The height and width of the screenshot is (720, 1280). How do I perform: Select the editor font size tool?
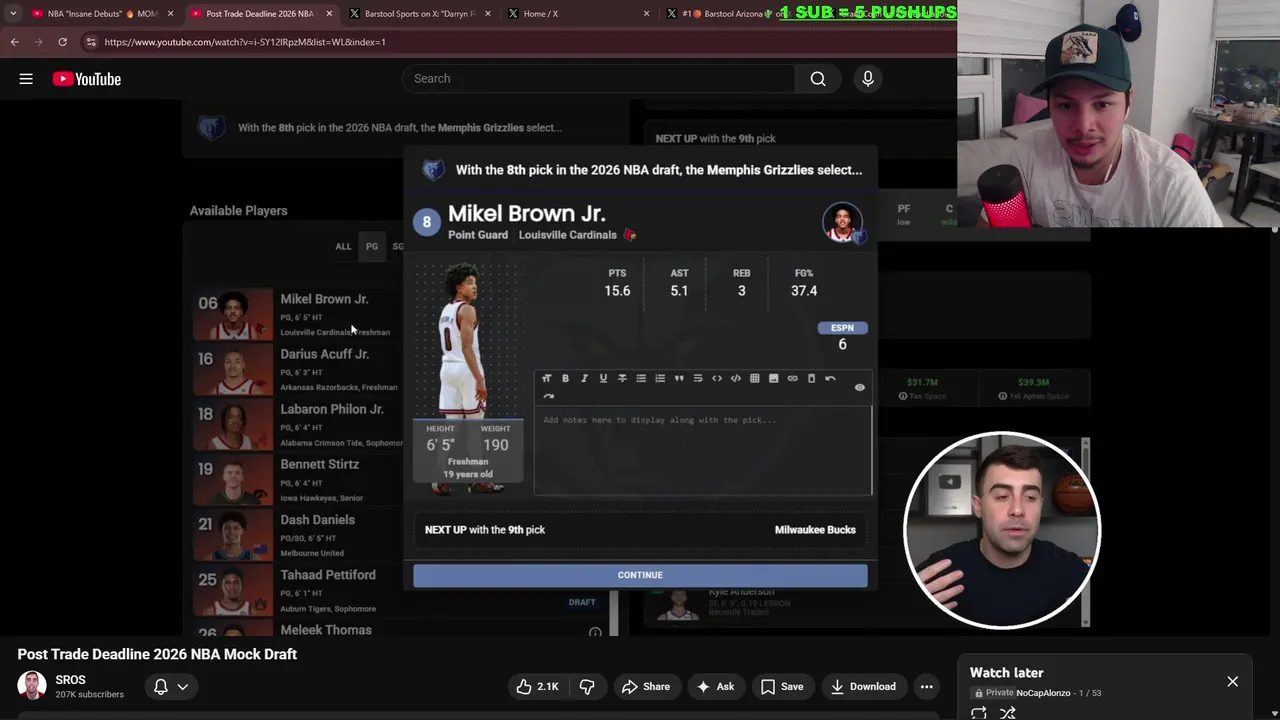pyautogui.click(x=546, y=379)
